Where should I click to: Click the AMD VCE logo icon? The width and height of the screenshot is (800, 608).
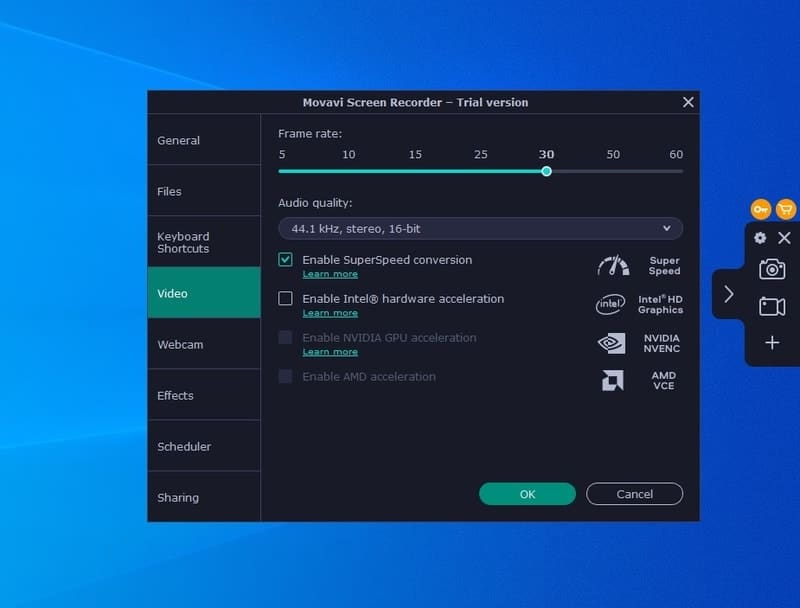pyautogui.click(x=612, y=381)
